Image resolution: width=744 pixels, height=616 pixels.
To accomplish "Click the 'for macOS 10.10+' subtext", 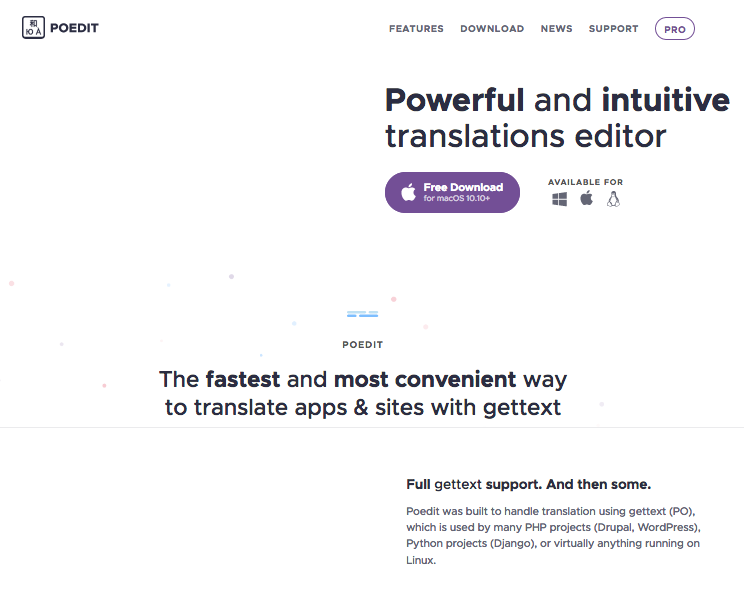I will tap(456, 198).
